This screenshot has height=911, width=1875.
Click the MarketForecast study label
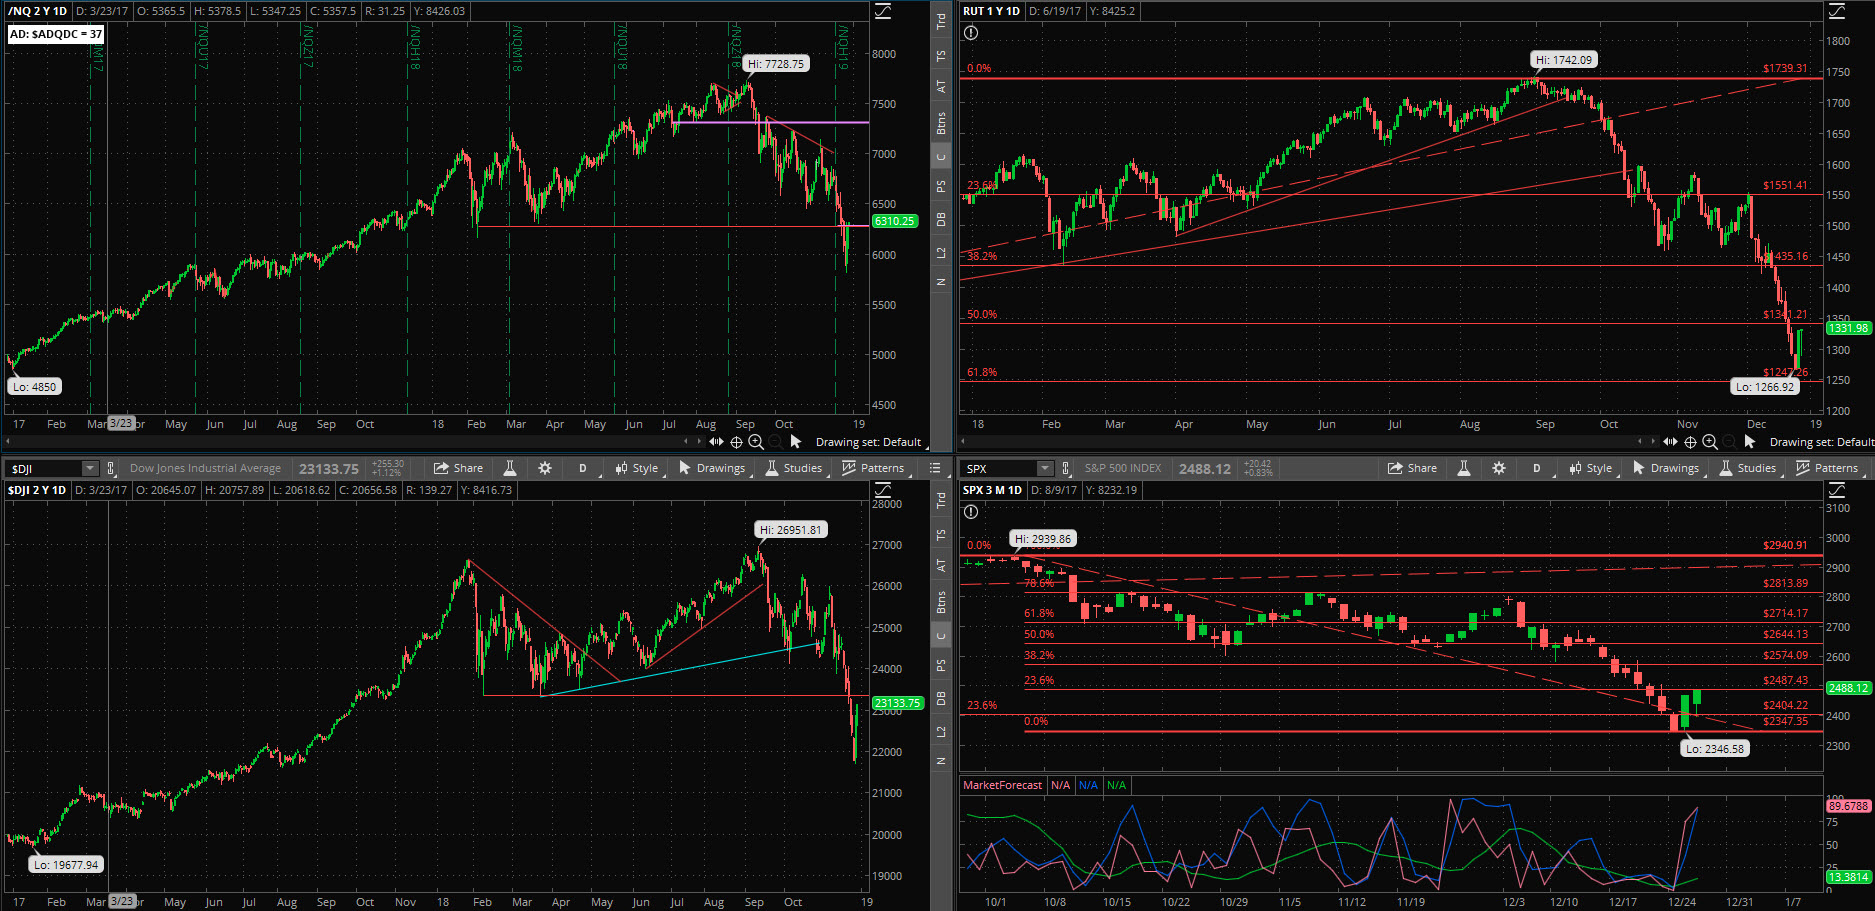1002,785
